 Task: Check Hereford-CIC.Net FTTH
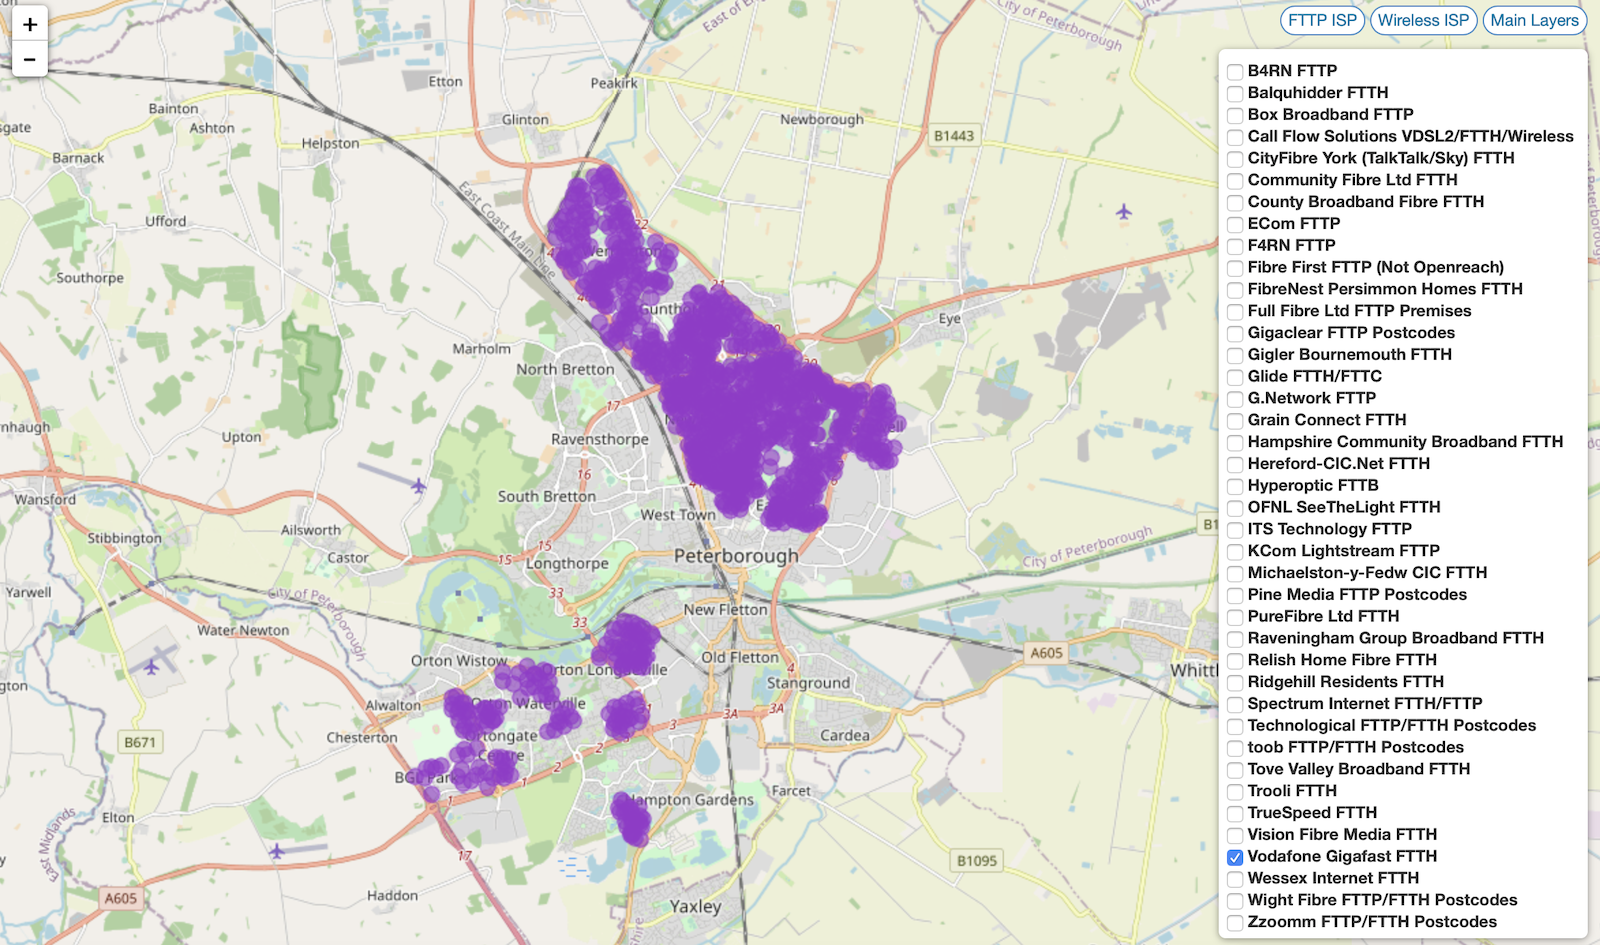pos(1235,465)
